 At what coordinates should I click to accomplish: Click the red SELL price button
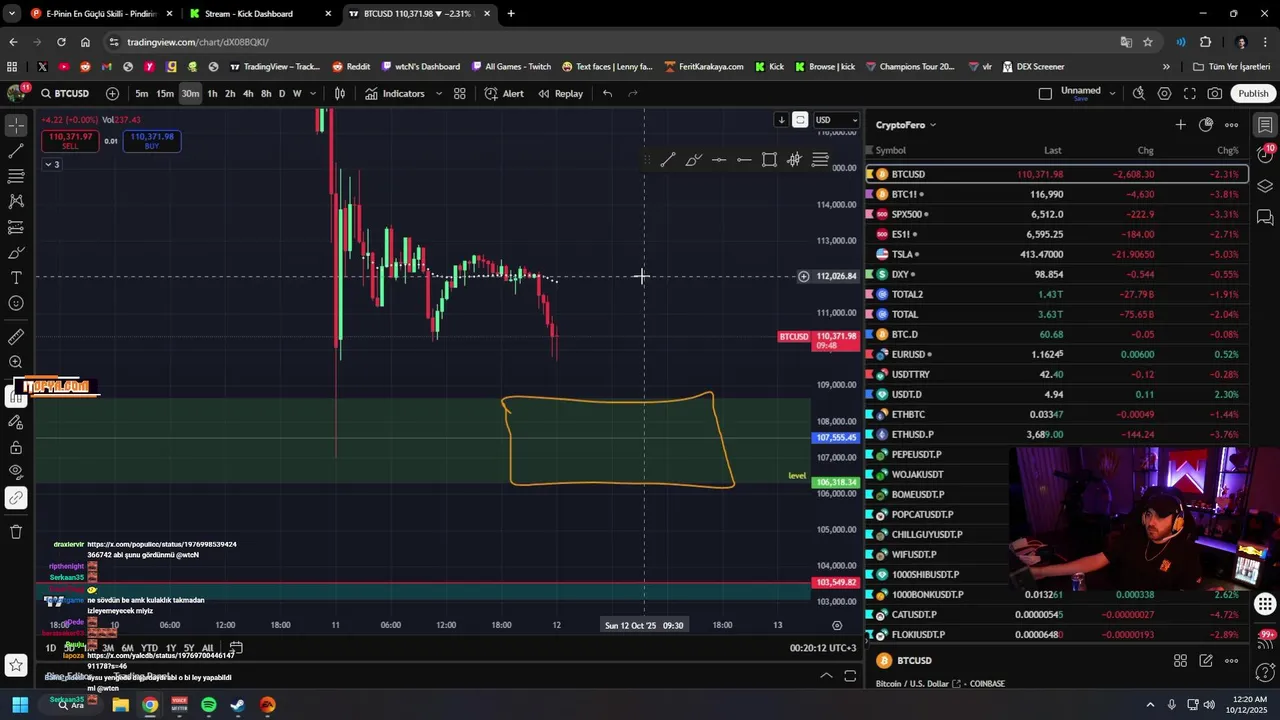(x=69, y=141)
